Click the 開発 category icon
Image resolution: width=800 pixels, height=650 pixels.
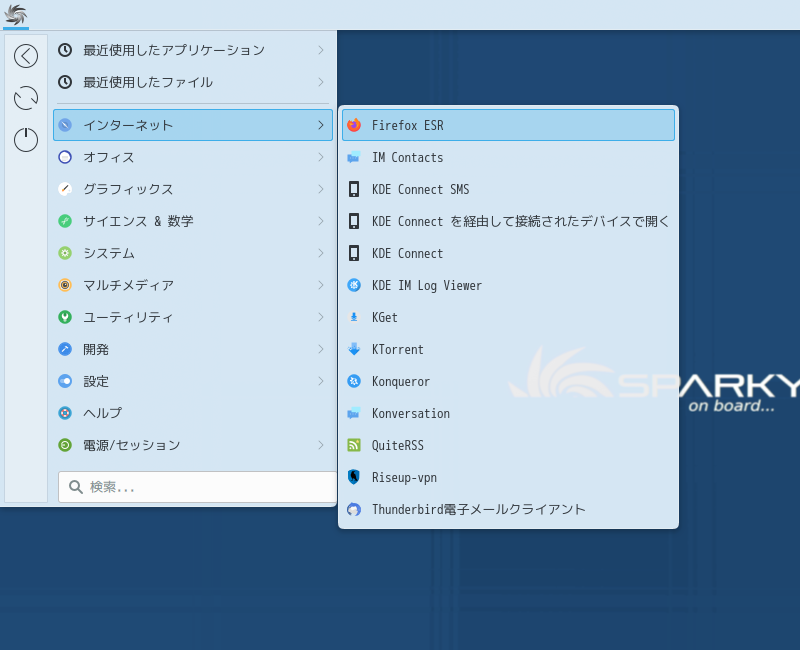click(65, 349)
